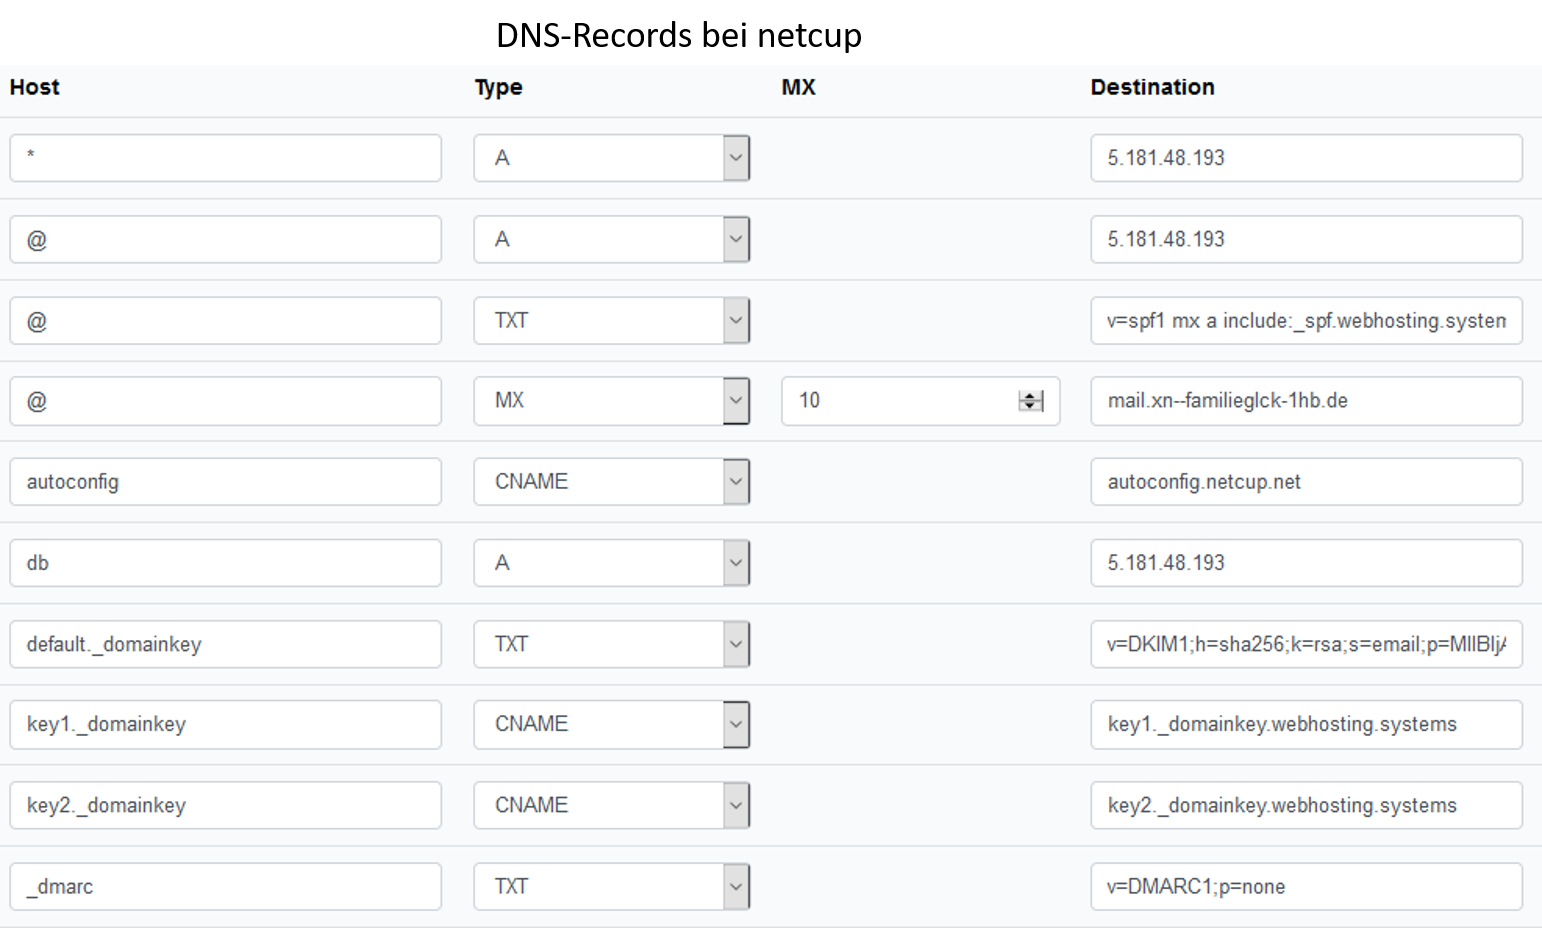This screenshot has width=1542, height=928.
Task: Click the MX priority field showing 10
Action: [900, 401]
